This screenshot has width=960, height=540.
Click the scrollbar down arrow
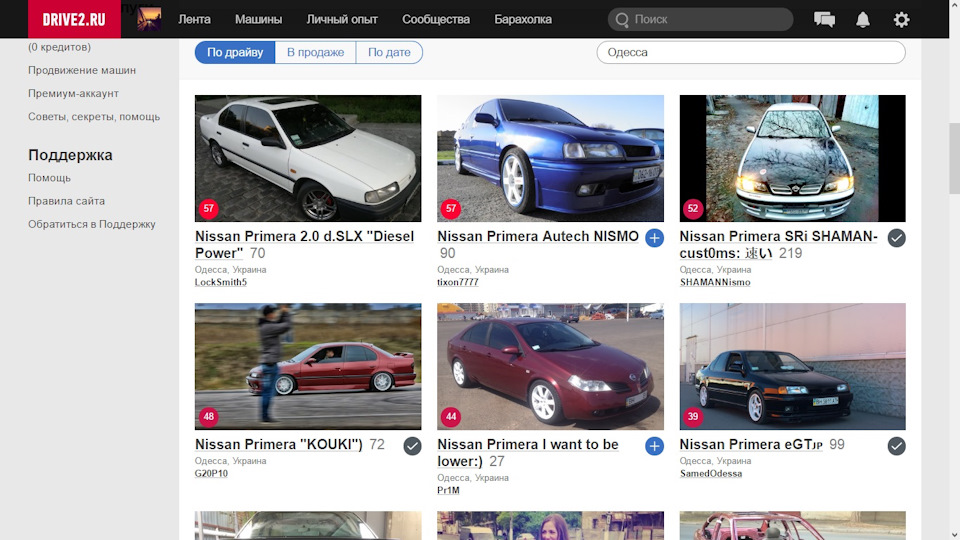pos(954,534)
